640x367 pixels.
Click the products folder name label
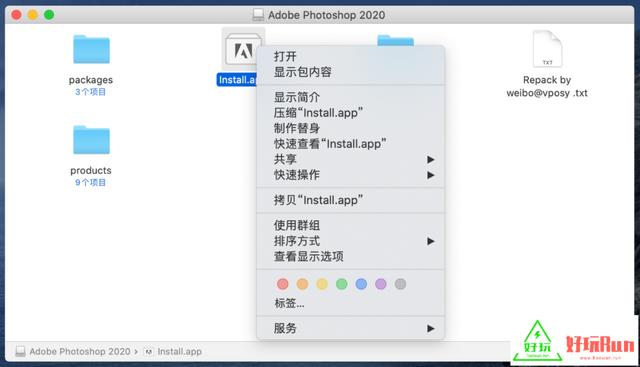tap(91, 170)
